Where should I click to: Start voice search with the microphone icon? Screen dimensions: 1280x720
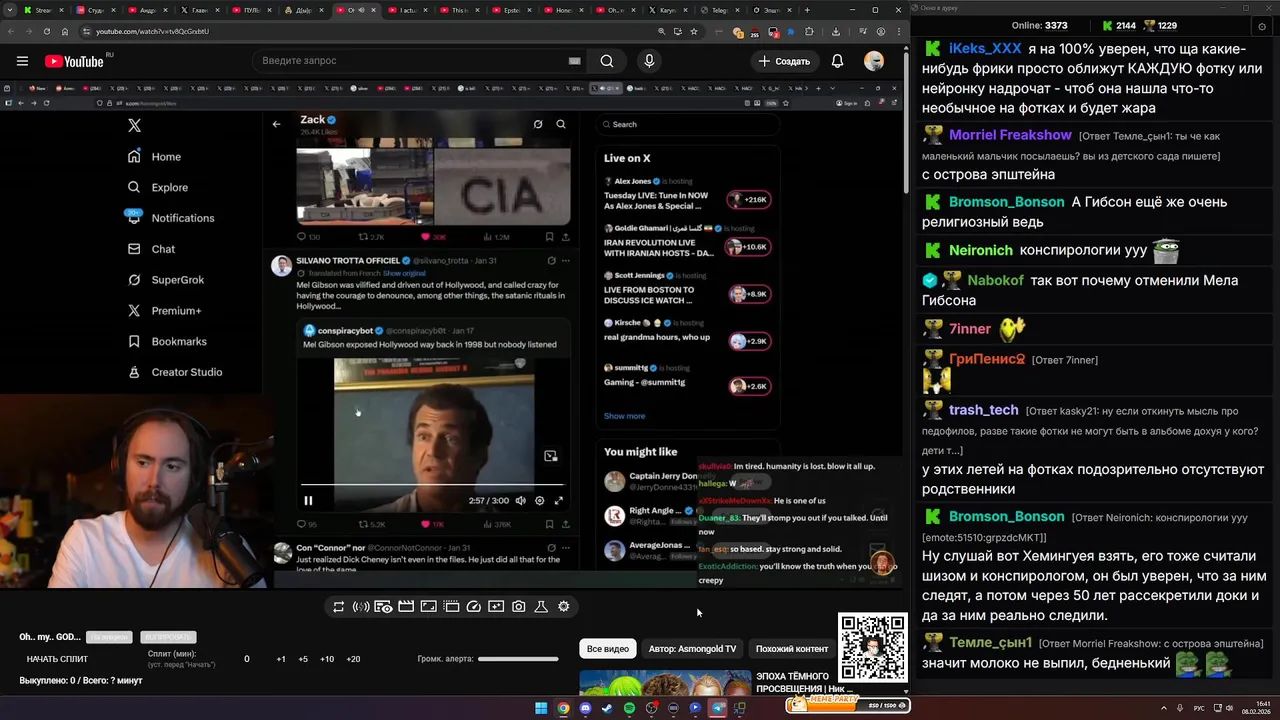click(649, 61)
